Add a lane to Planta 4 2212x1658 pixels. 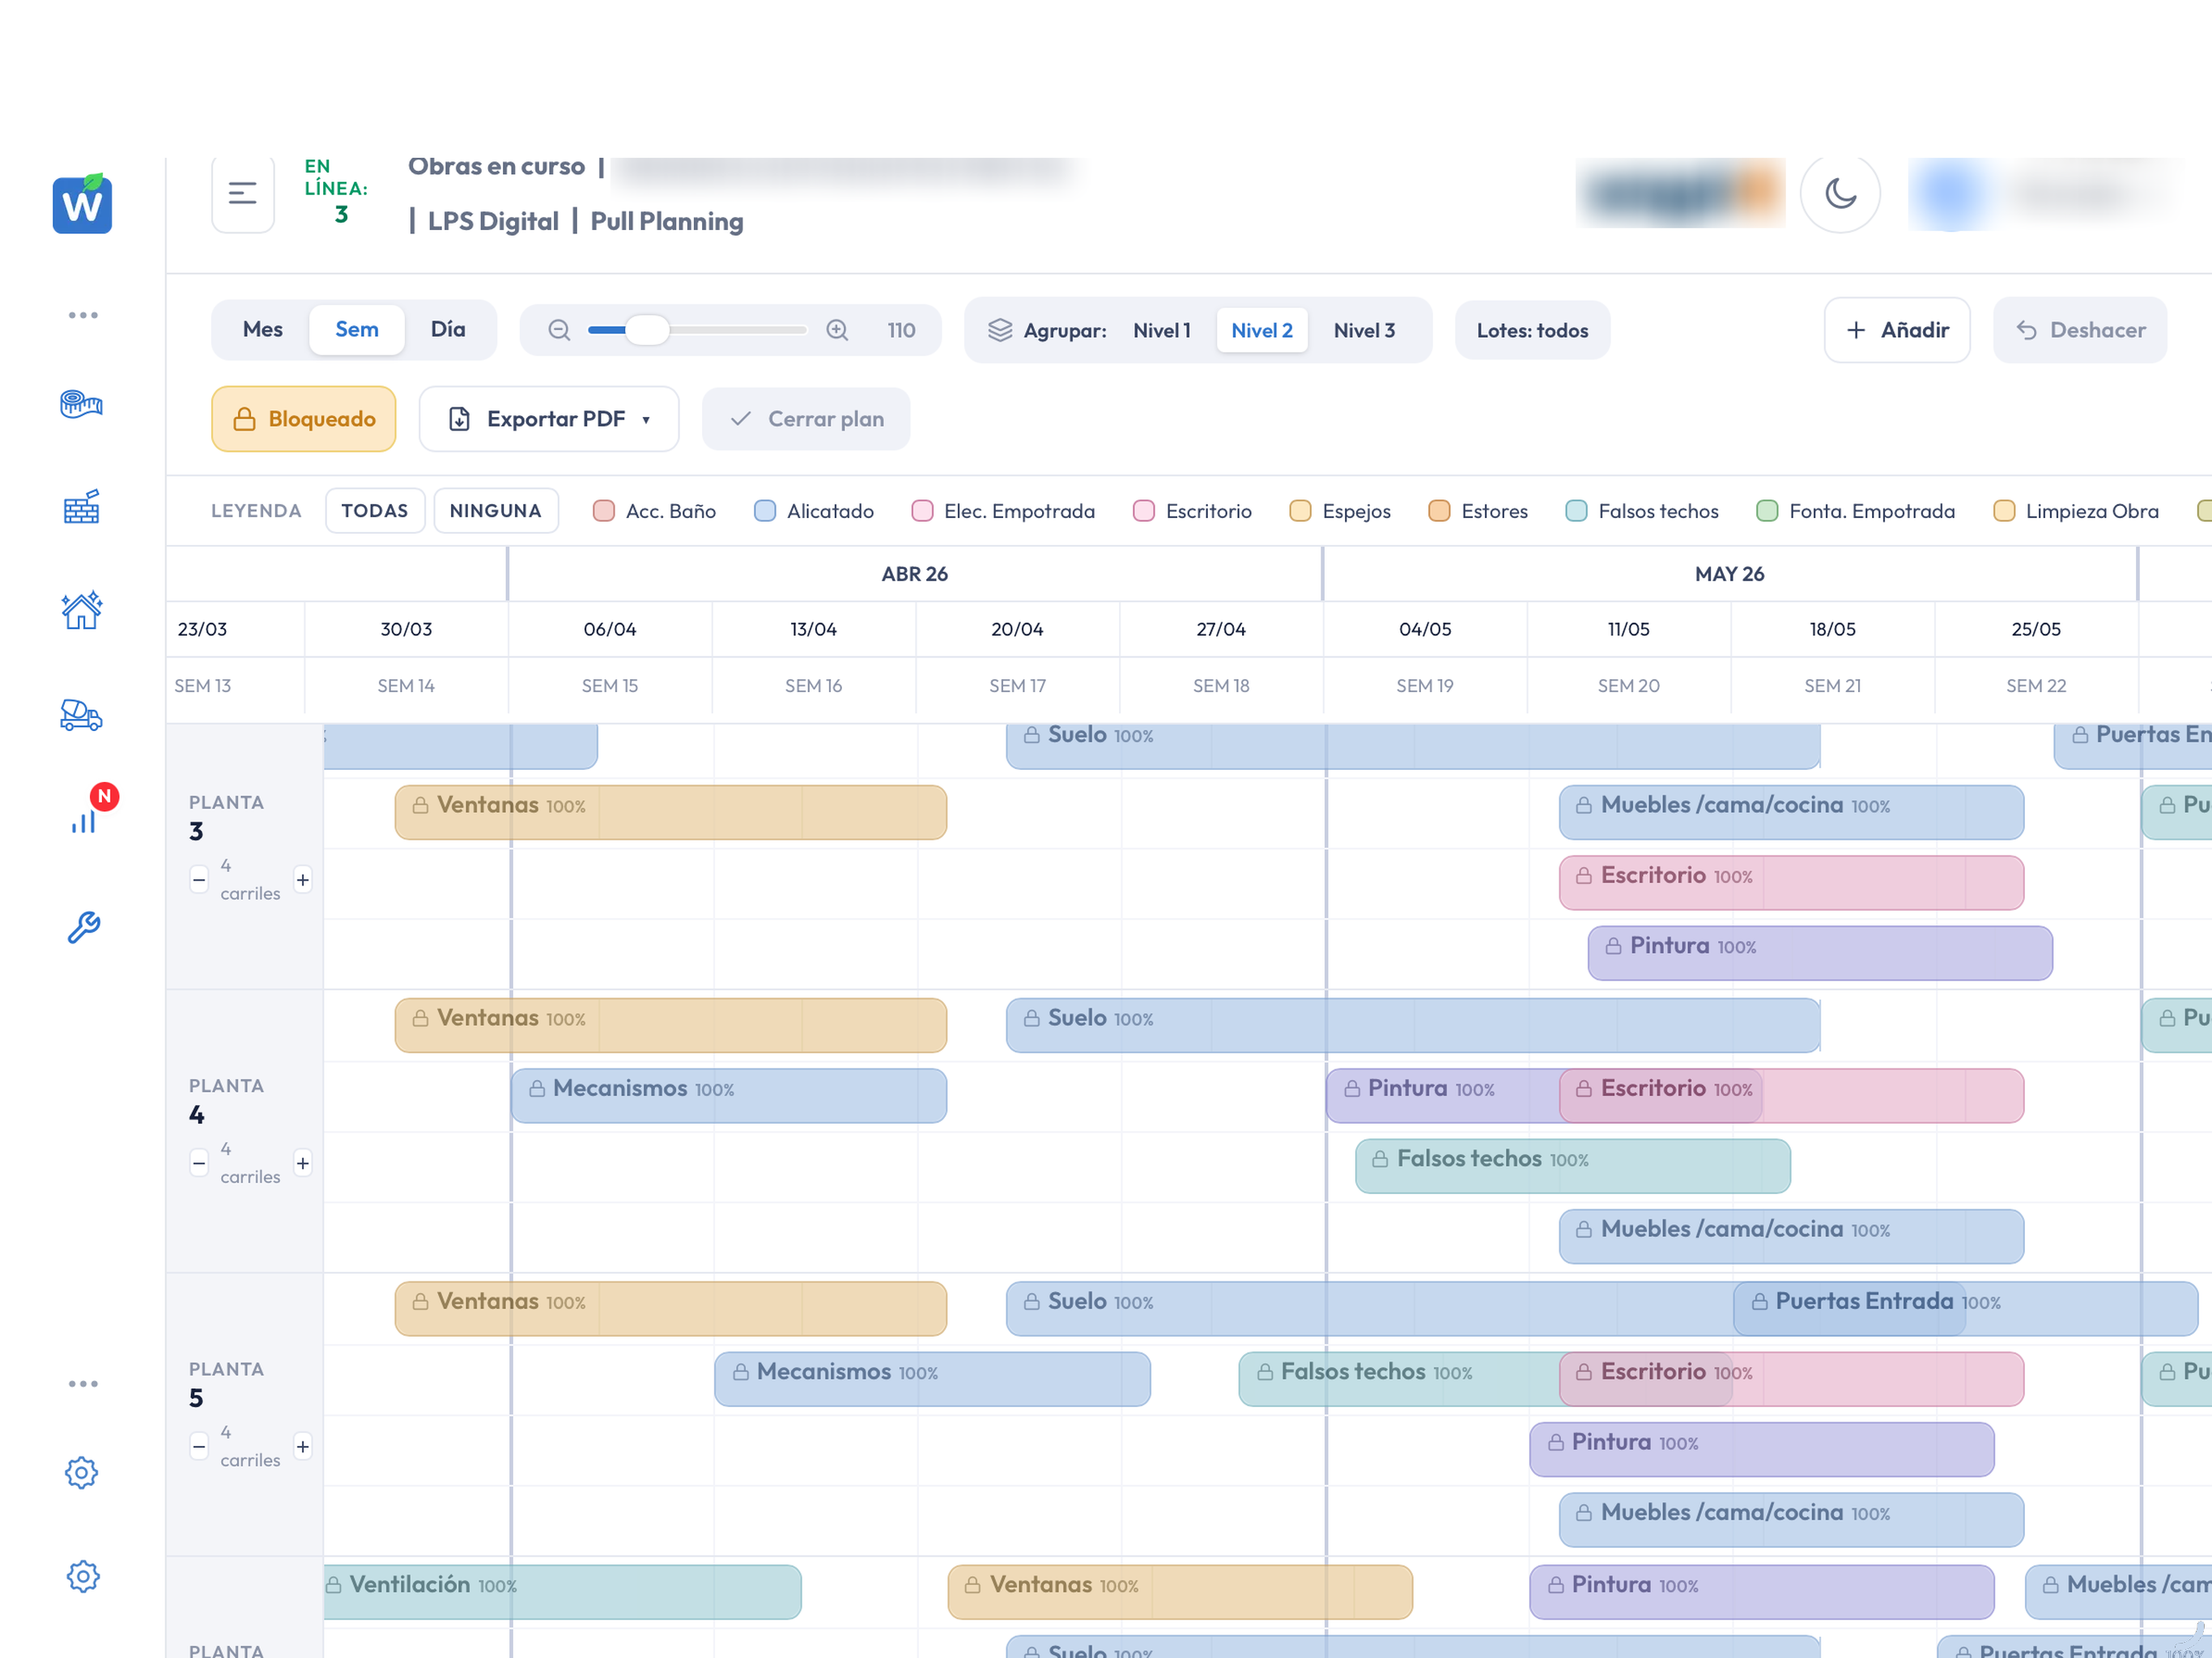click(x=303, y=1163)
